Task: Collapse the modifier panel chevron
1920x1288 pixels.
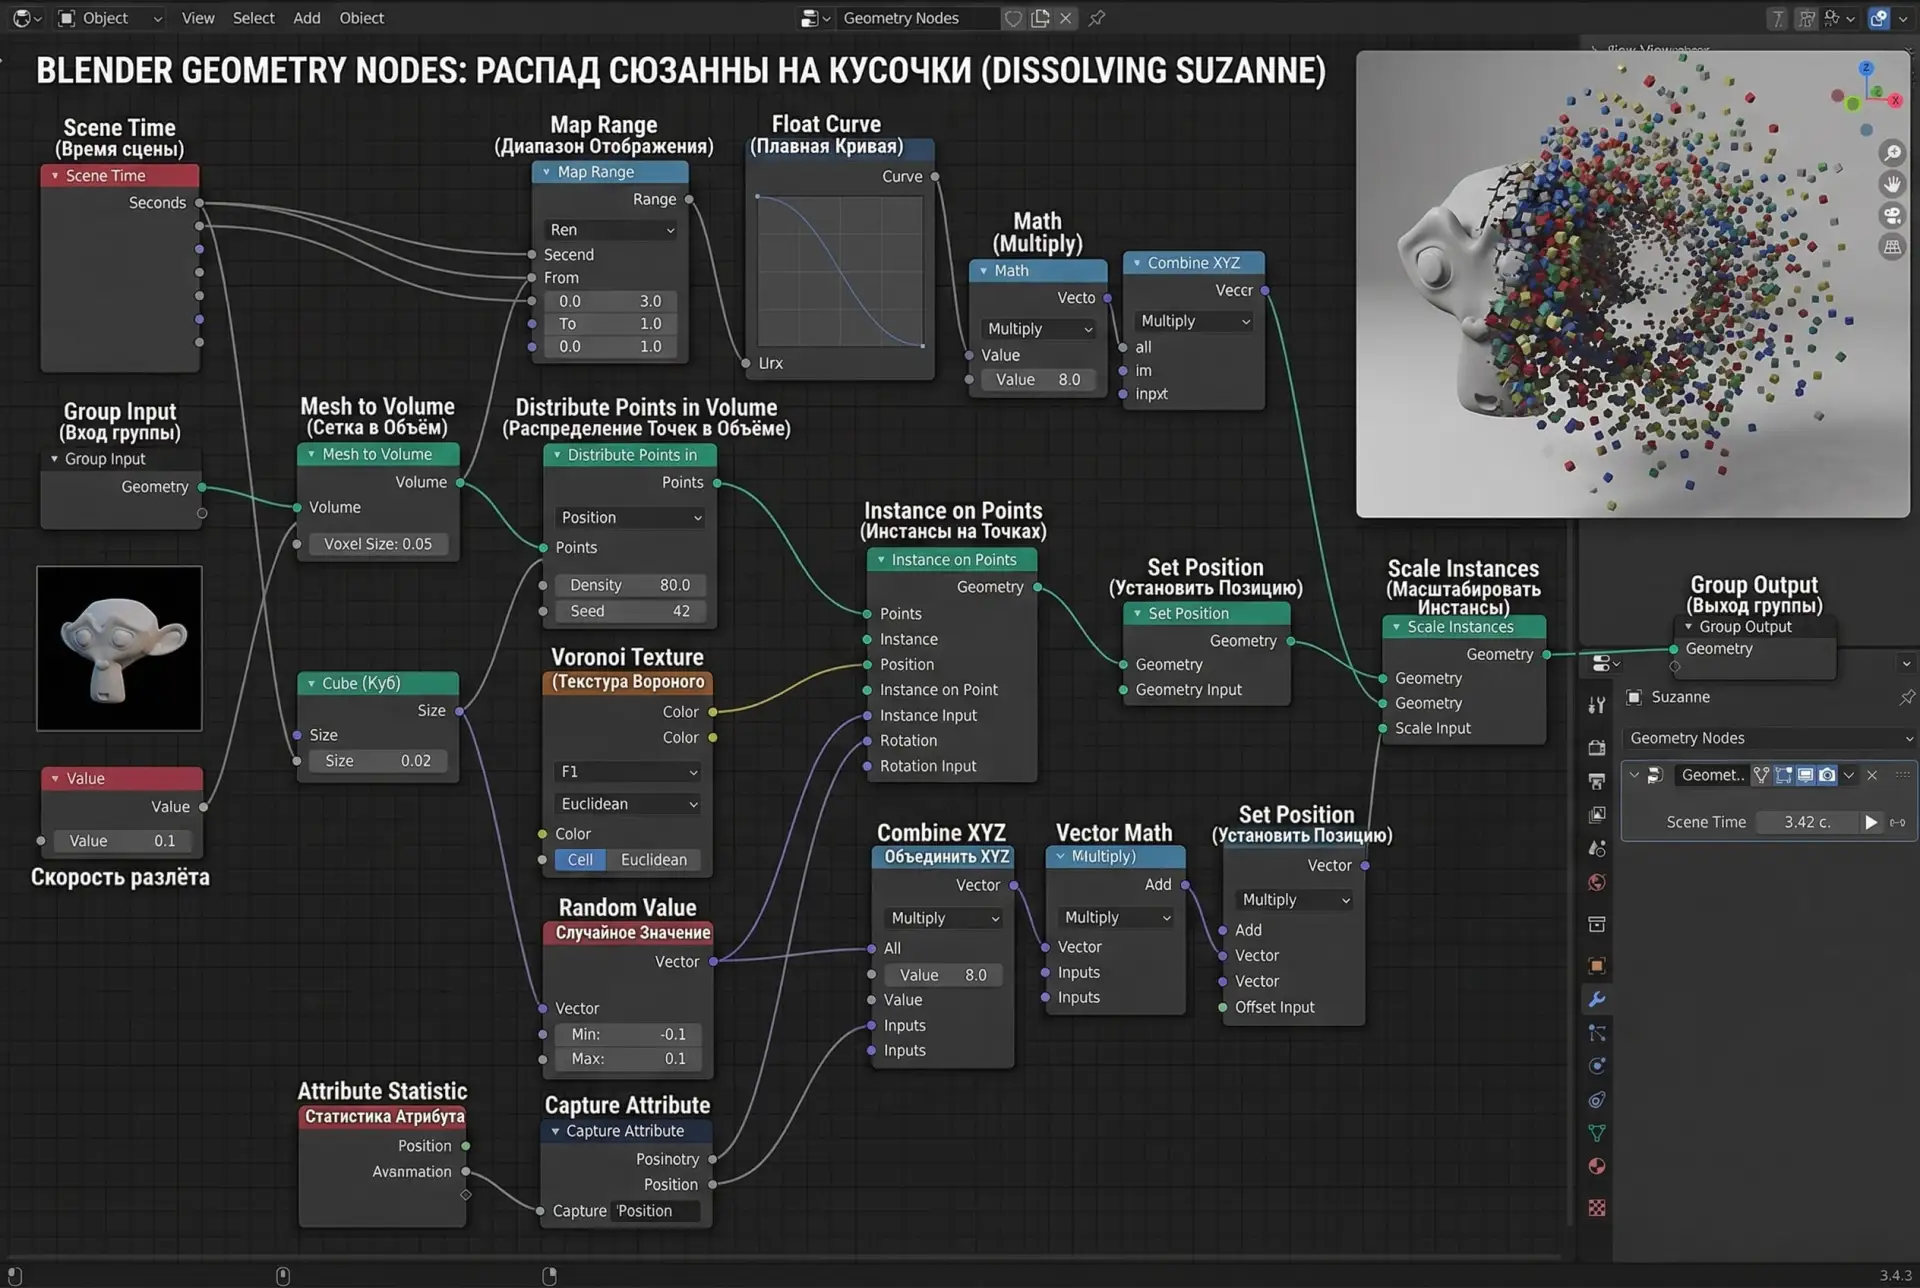Action: tap(1634, 775)
